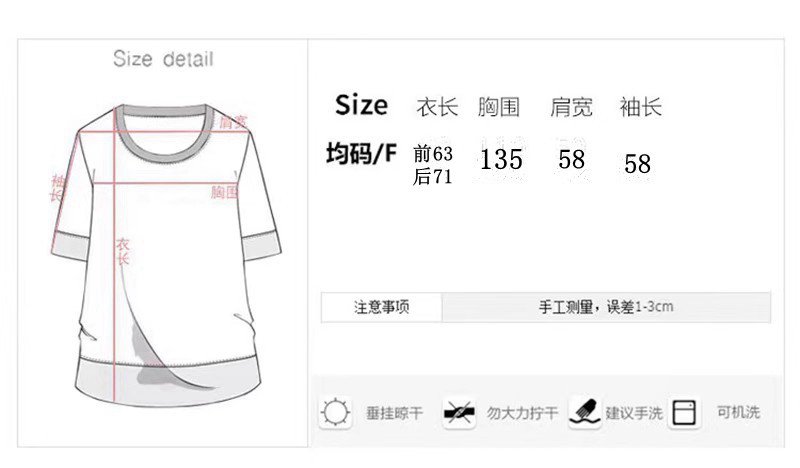Click the 135 bust measurement value
This screenshot has width=800, height=468.
[501, 159]
